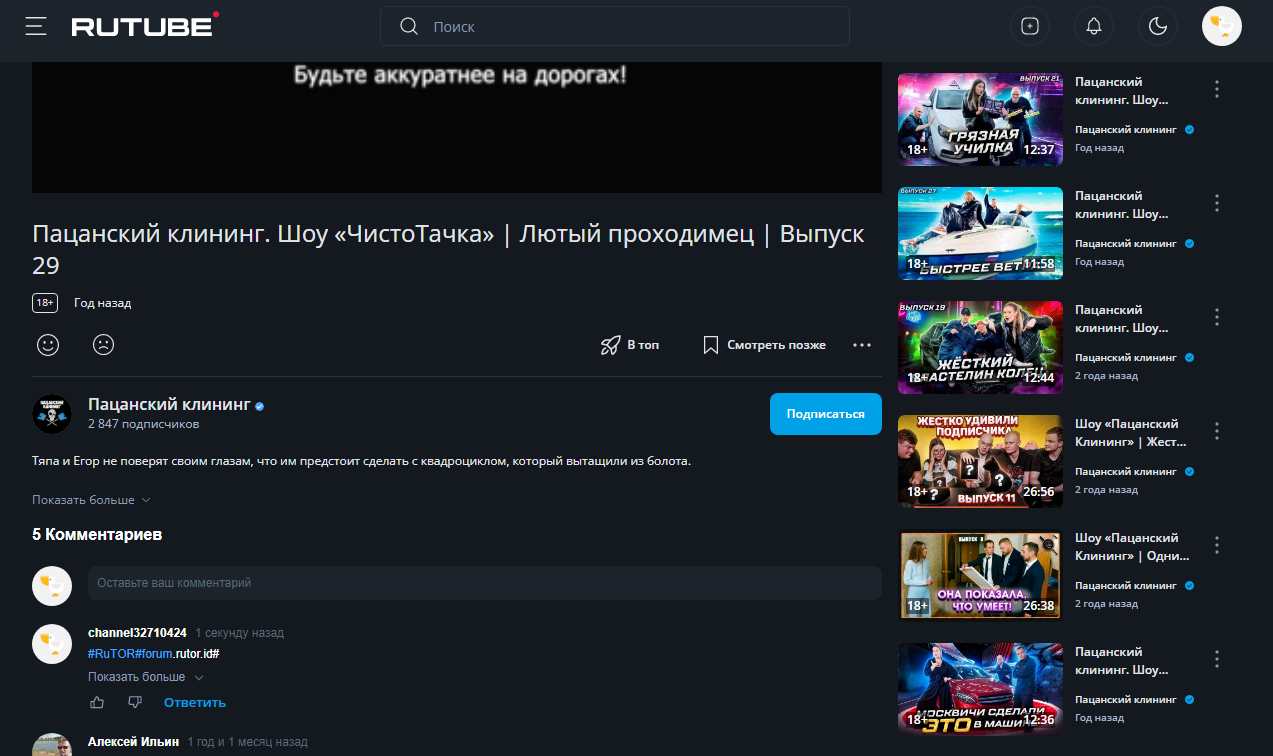The image size is (1273, 756).
Task: Expand description with Показать больше under description
Action: tap(91, 499)
